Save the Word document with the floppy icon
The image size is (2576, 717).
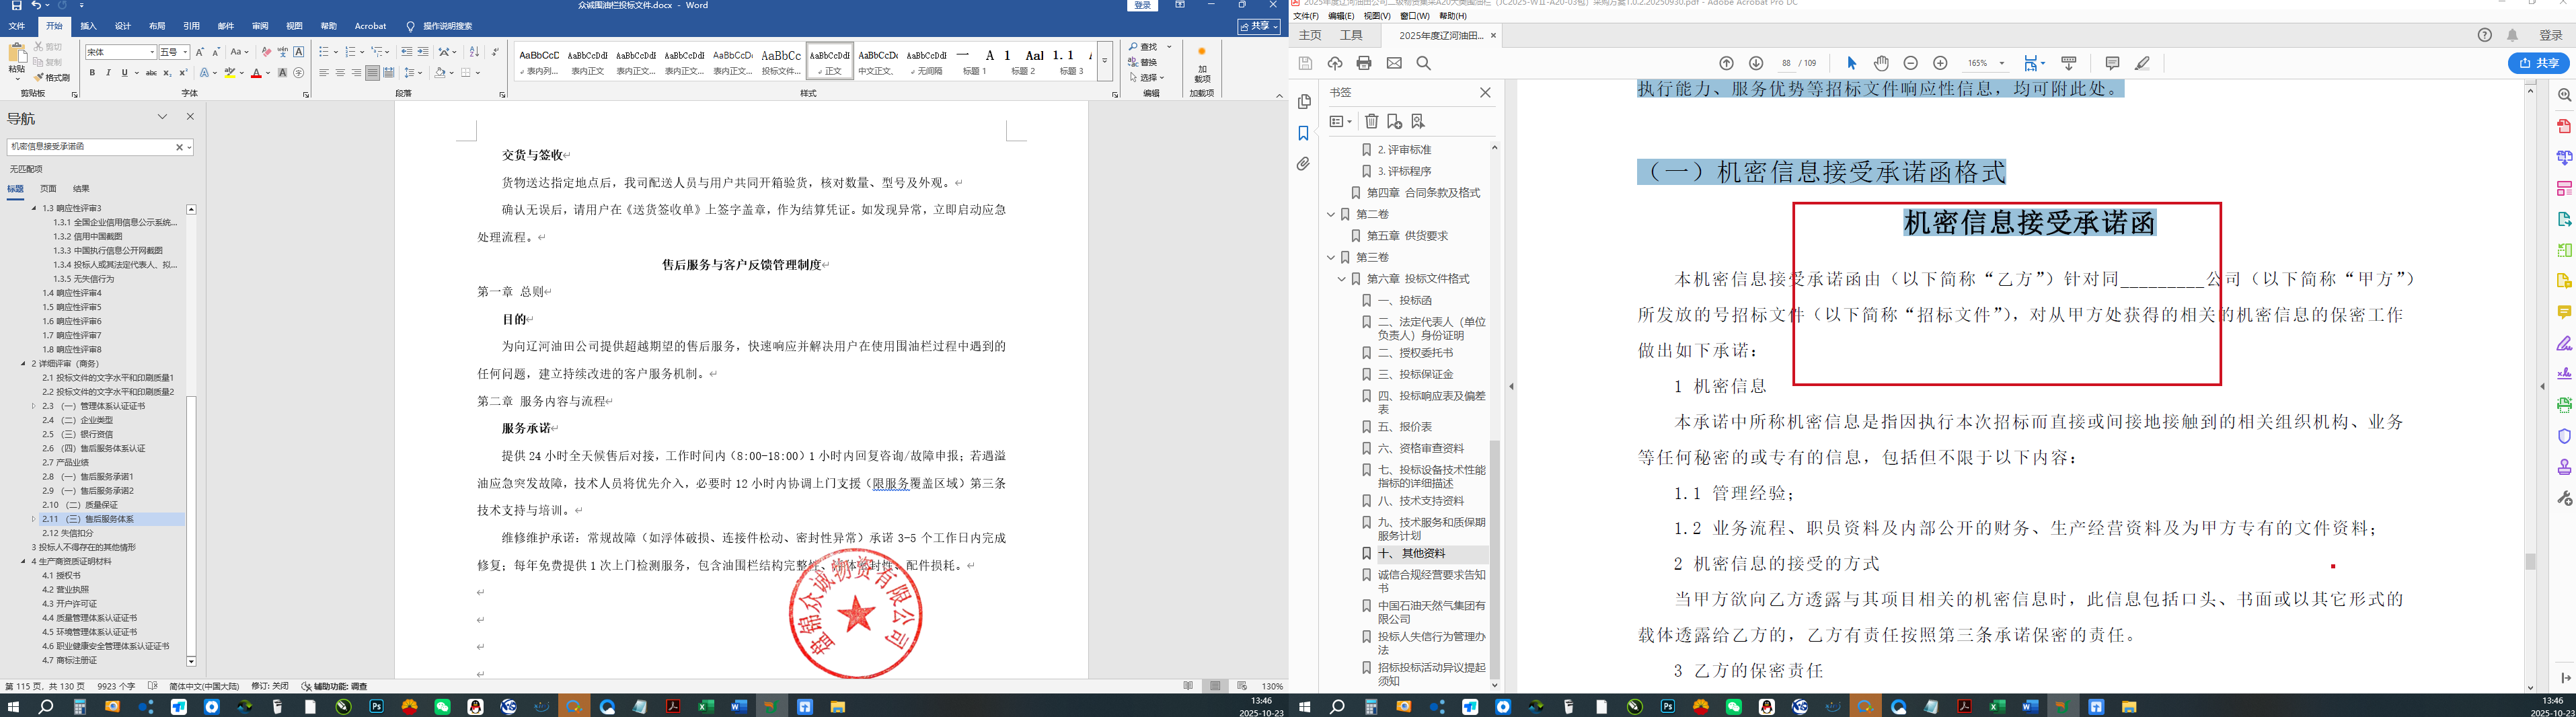16,6
